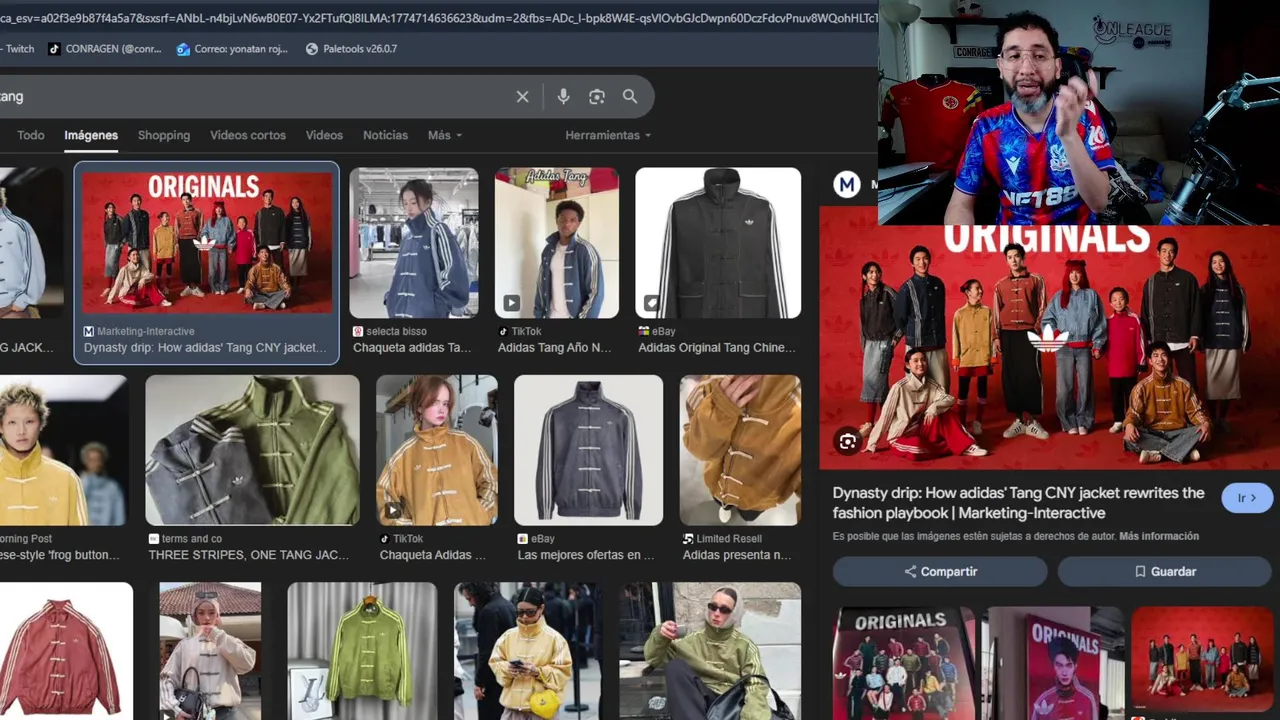This screenshot has height=720, width=1280.
Task: Expand the Más dropdown
Action: tap(445, 135)
